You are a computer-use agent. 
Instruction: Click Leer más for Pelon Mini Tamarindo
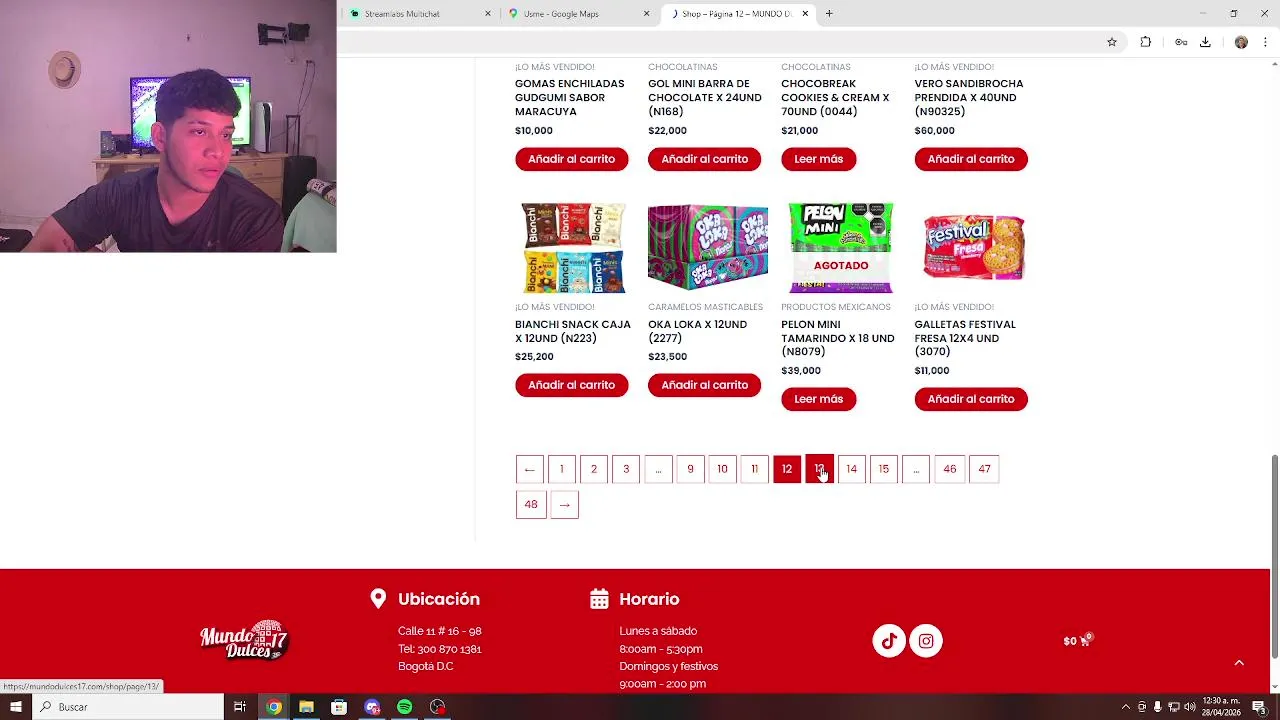click(819, 399)
